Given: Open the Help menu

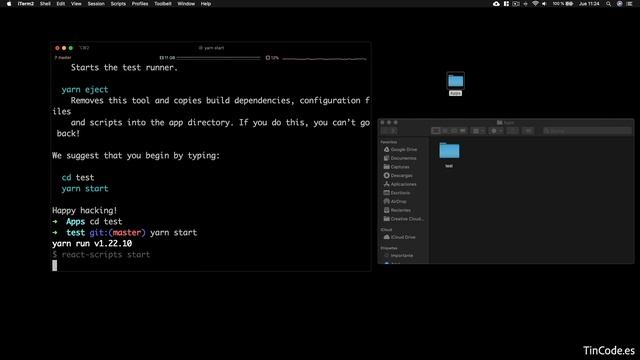Looking at the screenshot, I should pos(206,4).
